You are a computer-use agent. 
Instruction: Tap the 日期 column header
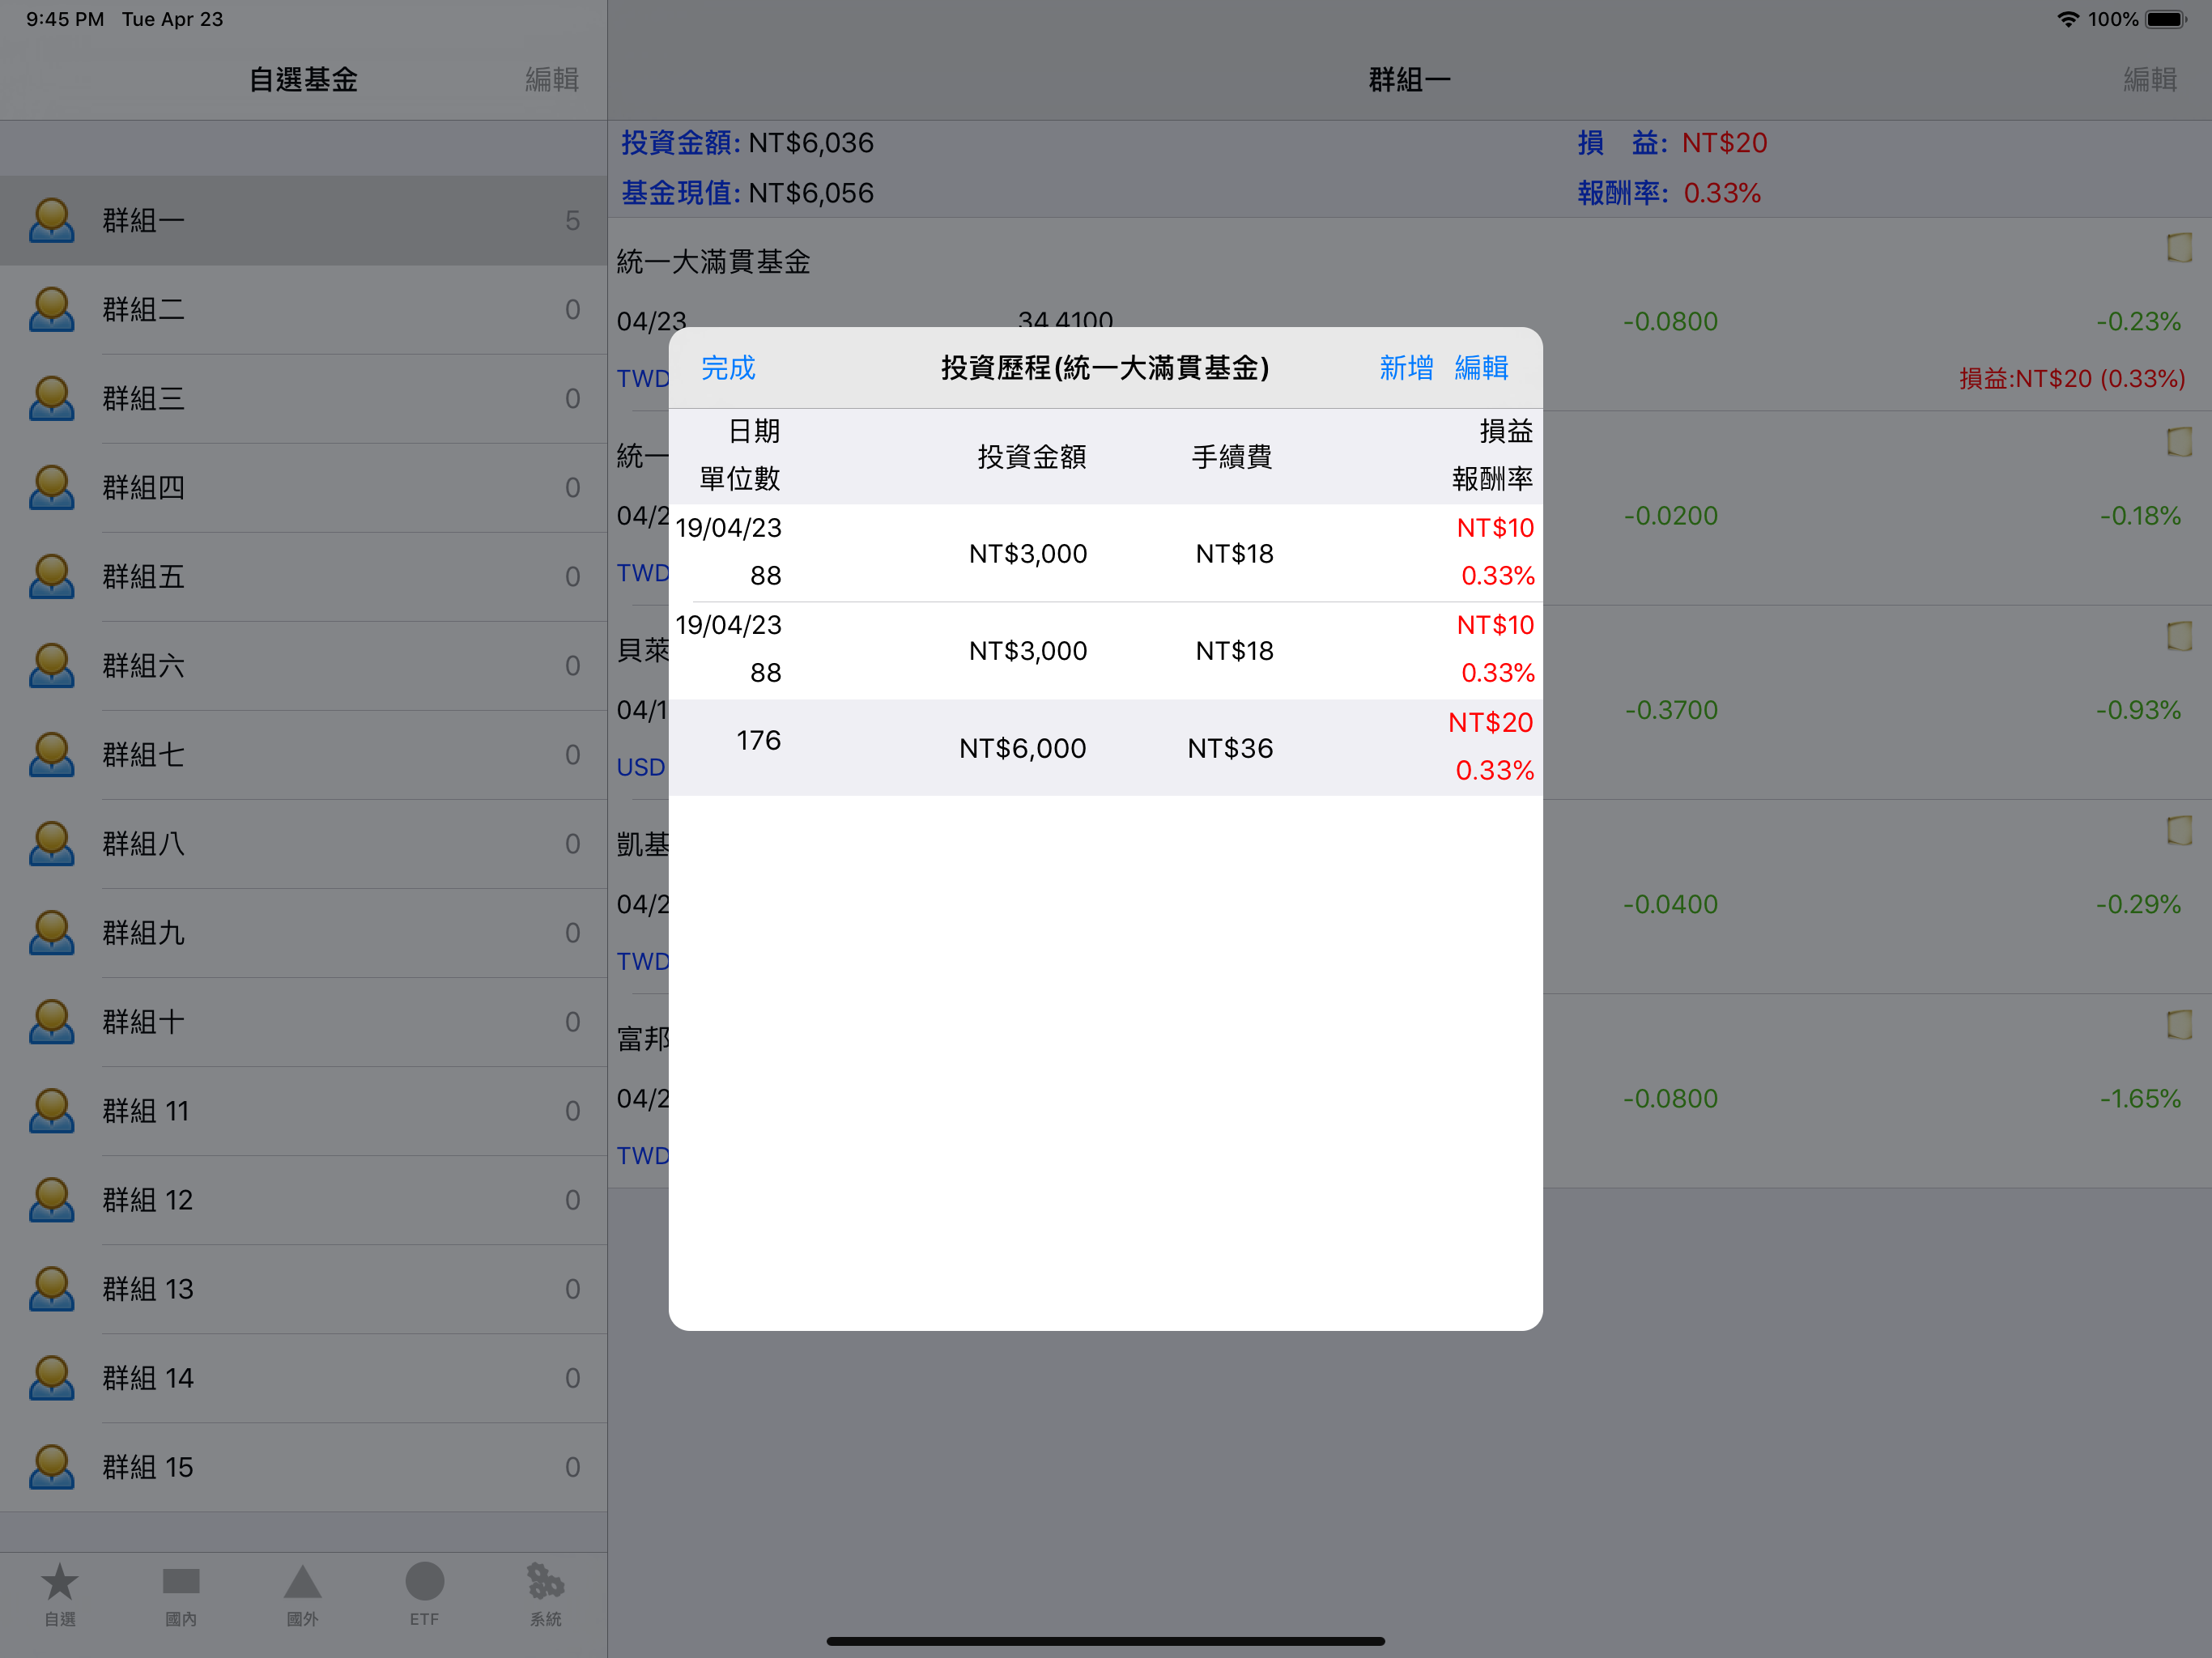tap(754, 431)
